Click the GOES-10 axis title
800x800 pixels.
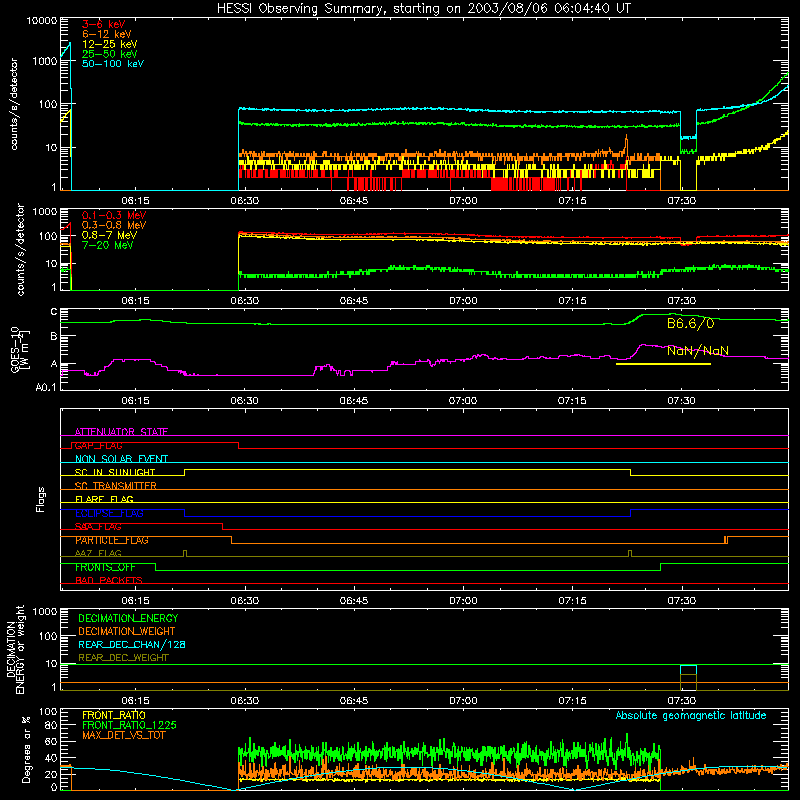(x=19, y=349)
